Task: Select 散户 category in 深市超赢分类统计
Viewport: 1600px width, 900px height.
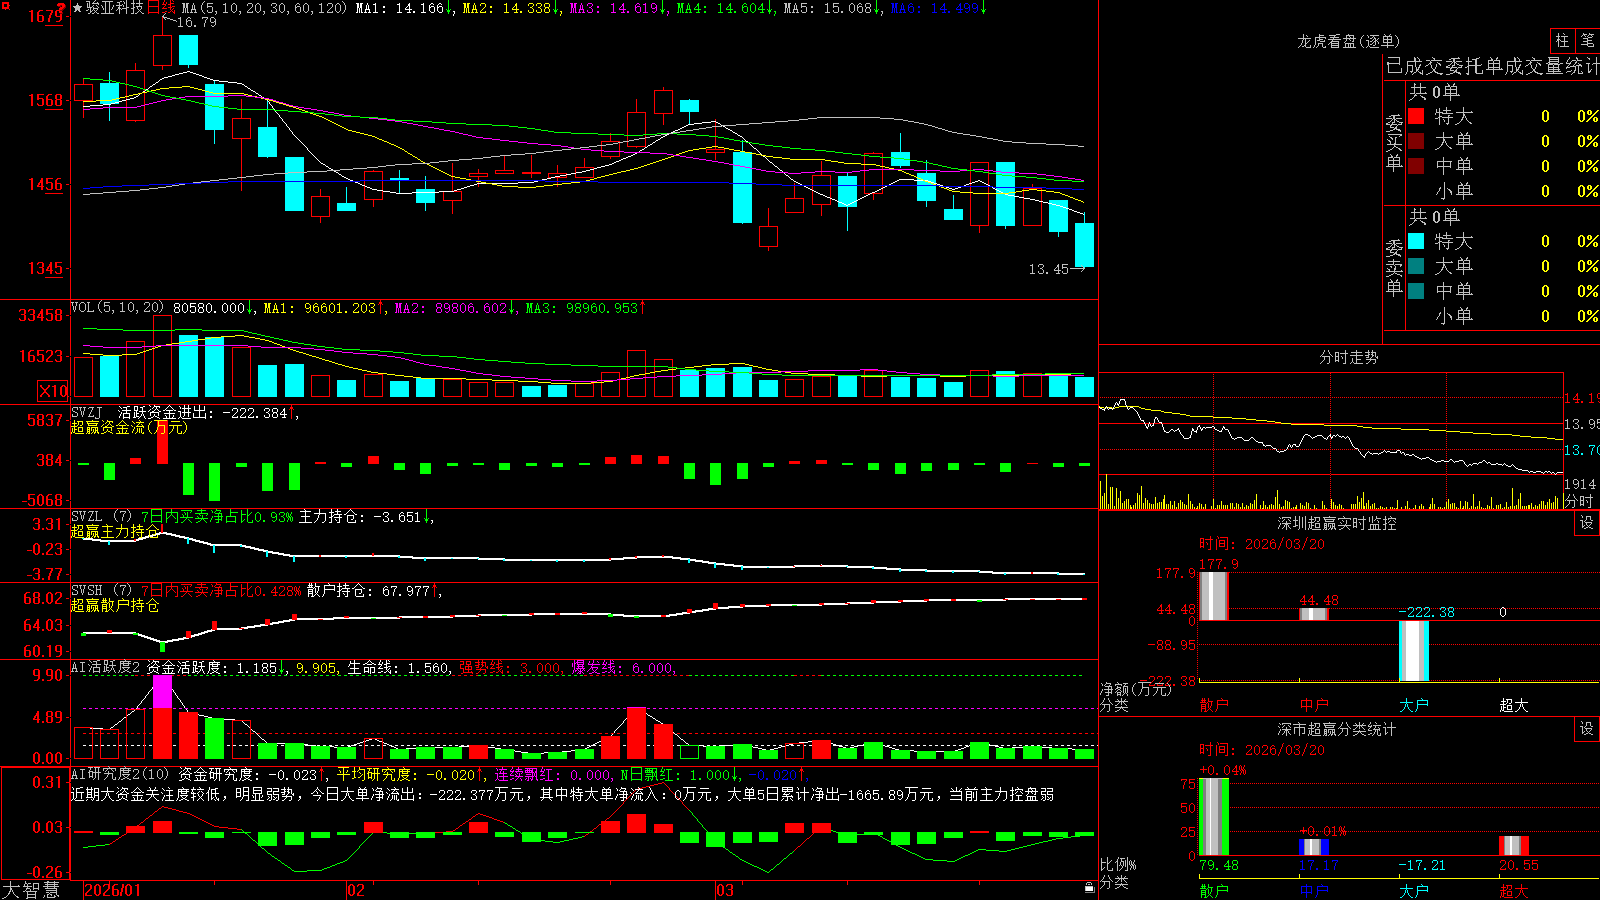Action: pos(1214,890)
